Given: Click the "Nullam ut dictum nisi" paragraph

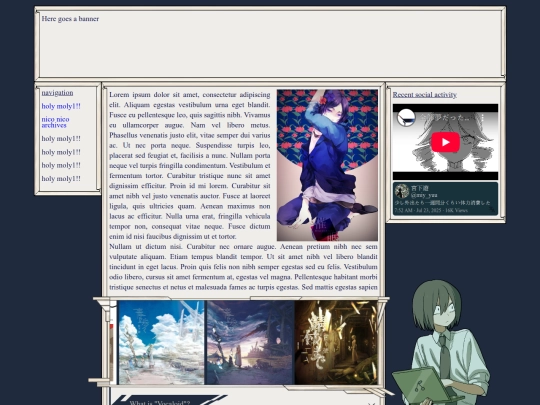Looking at the screenshot, I should click(x=243, y=267).
